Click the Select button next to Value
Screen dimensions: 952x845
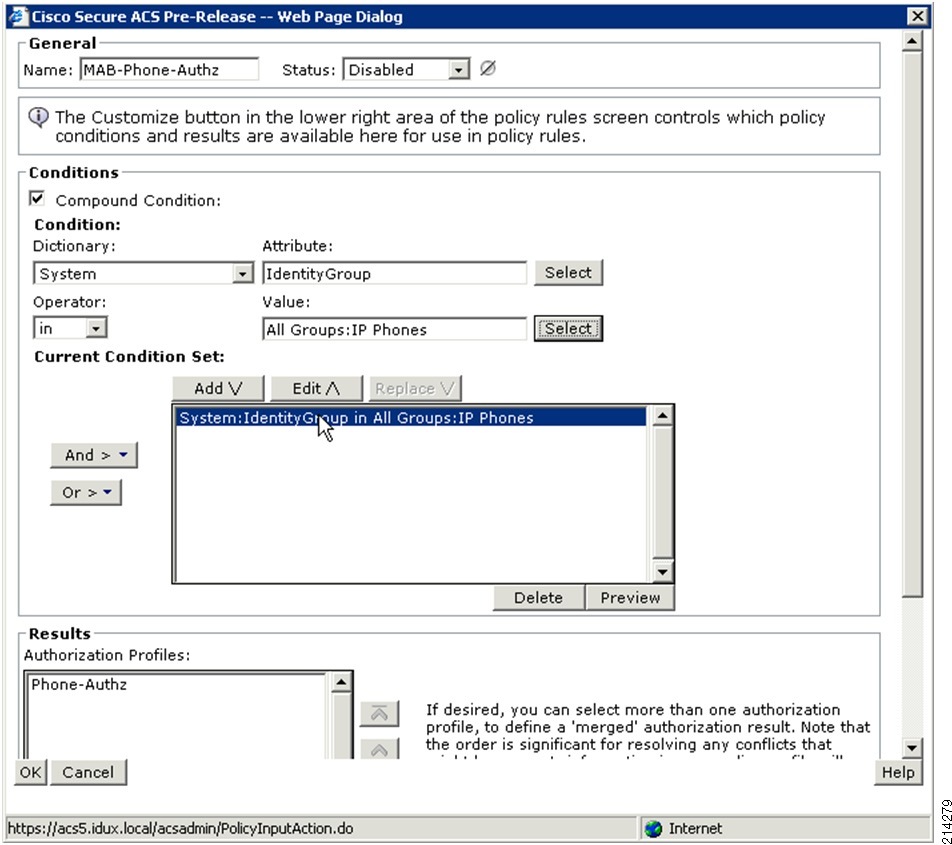[x=568, y=328]
